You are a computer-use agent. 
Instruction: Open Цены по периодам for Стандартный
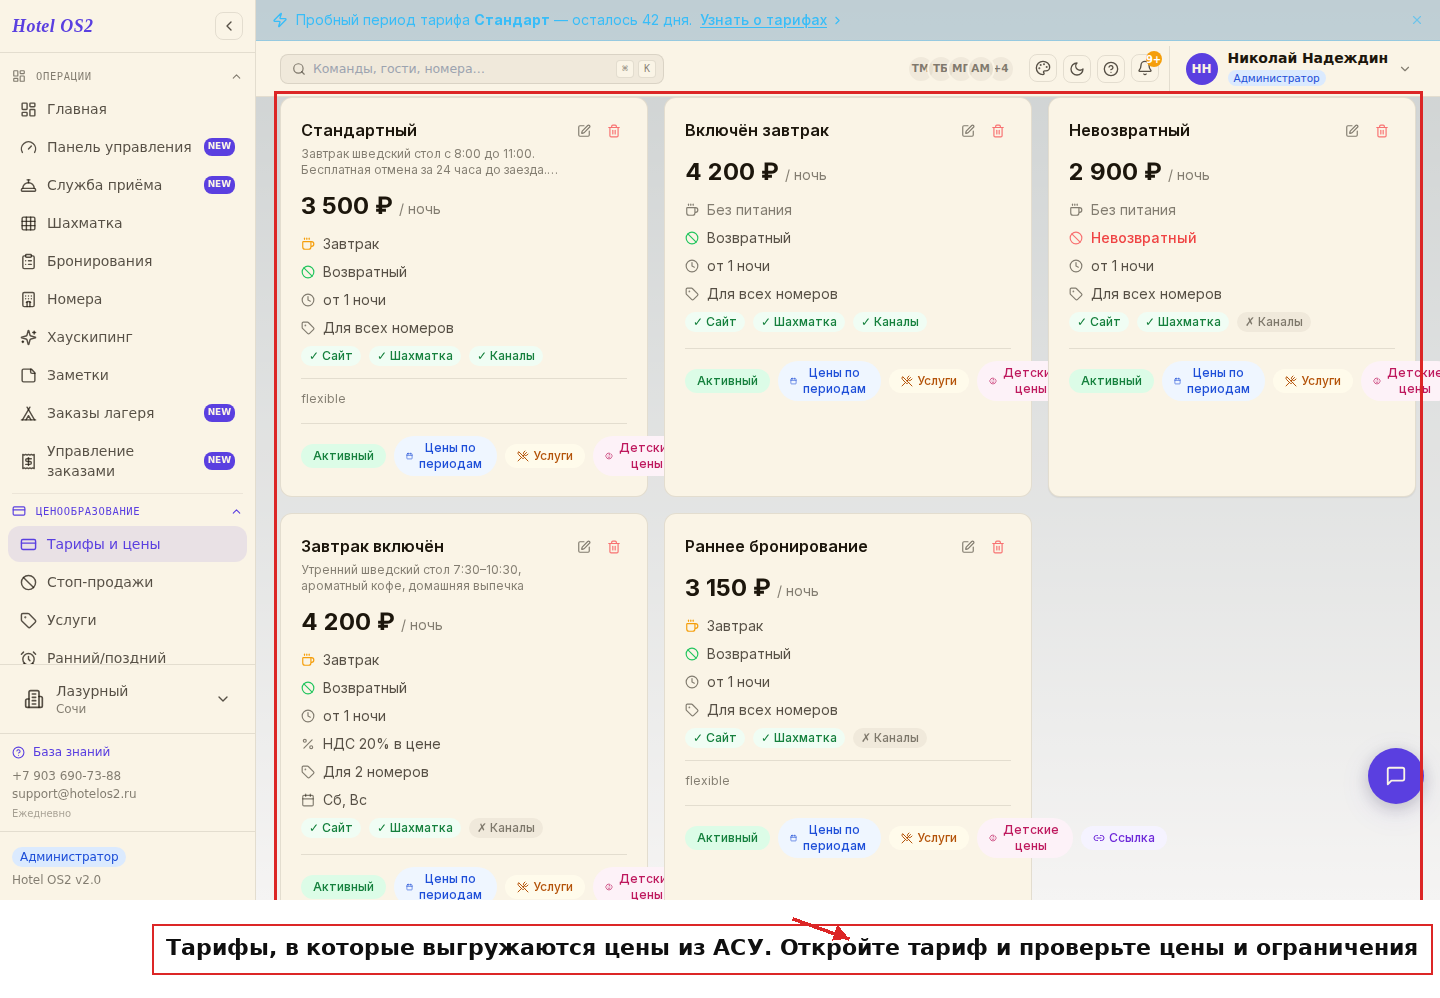tap(444, 456)
